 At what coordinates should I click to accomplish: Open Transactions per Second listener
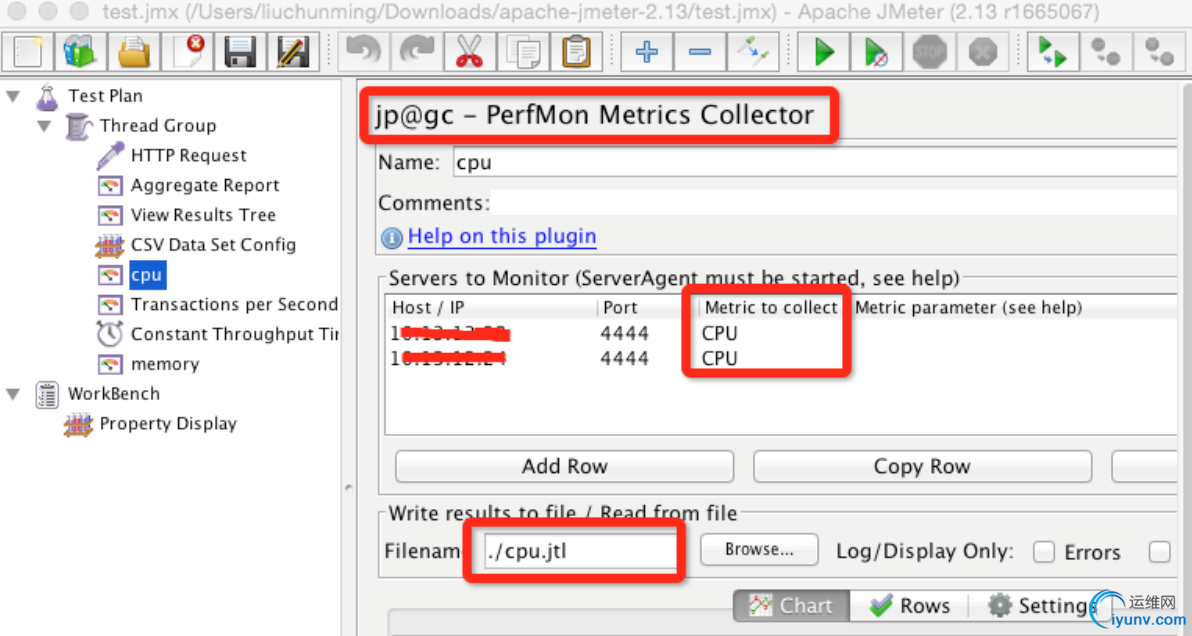pyautogui.click(x=234, y=305)
